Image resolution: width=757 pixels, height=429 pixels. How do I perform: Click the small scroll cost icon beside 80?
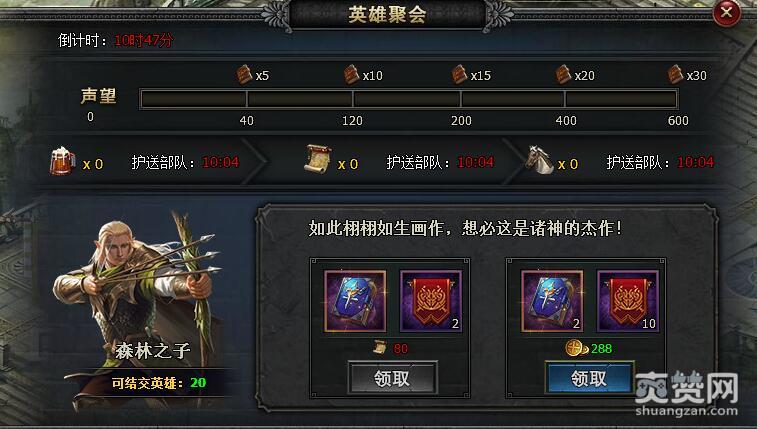click(x=380, y=347)
